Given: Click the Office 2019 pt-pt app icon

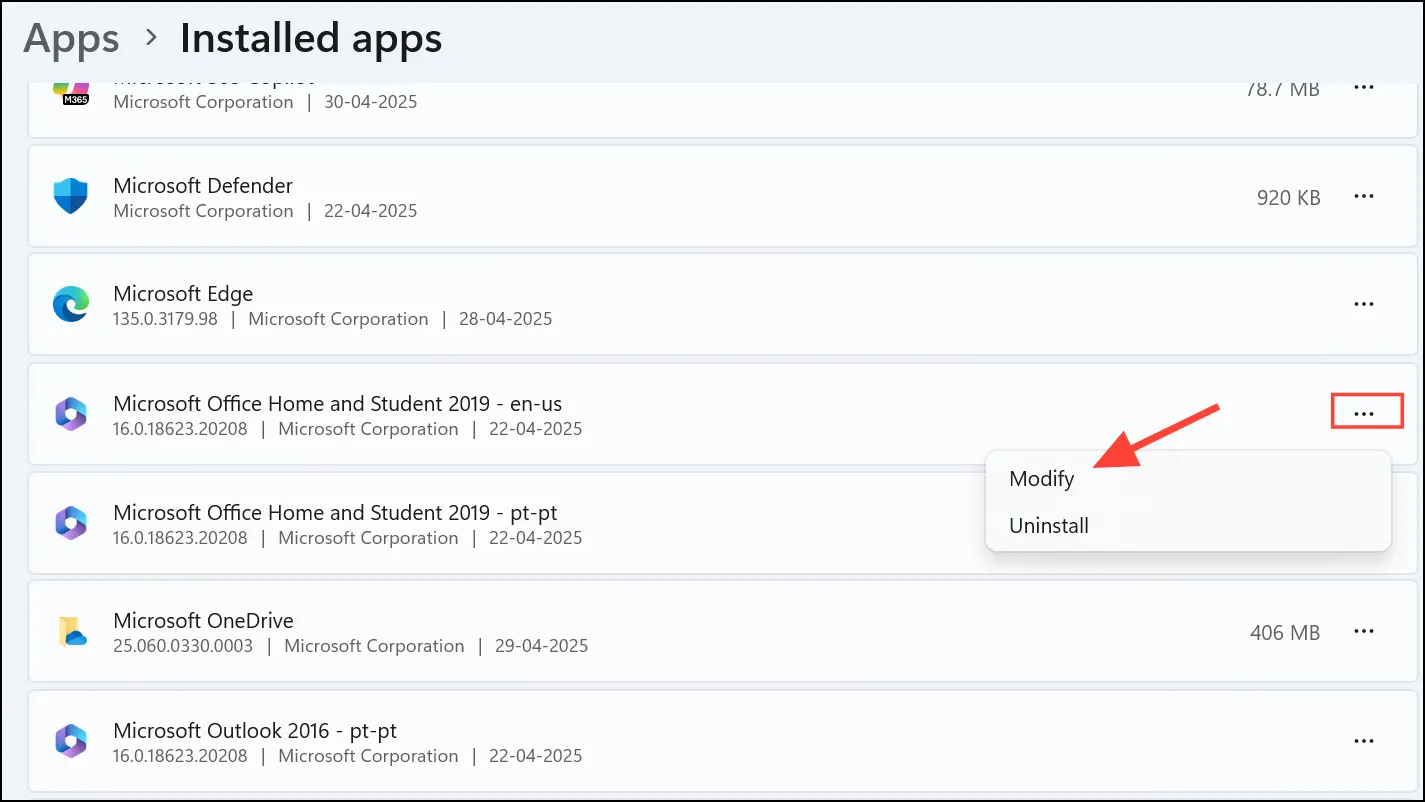Looking at the screenshot, I should pos(71,522).
